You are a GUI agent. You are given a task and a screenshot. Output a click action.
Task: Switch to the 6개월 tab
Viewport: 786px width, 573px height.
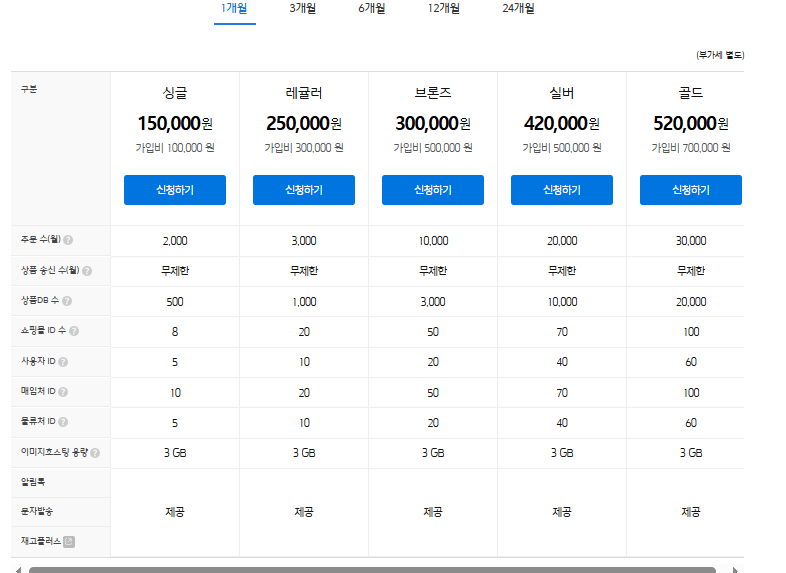[x=371, y=9]
